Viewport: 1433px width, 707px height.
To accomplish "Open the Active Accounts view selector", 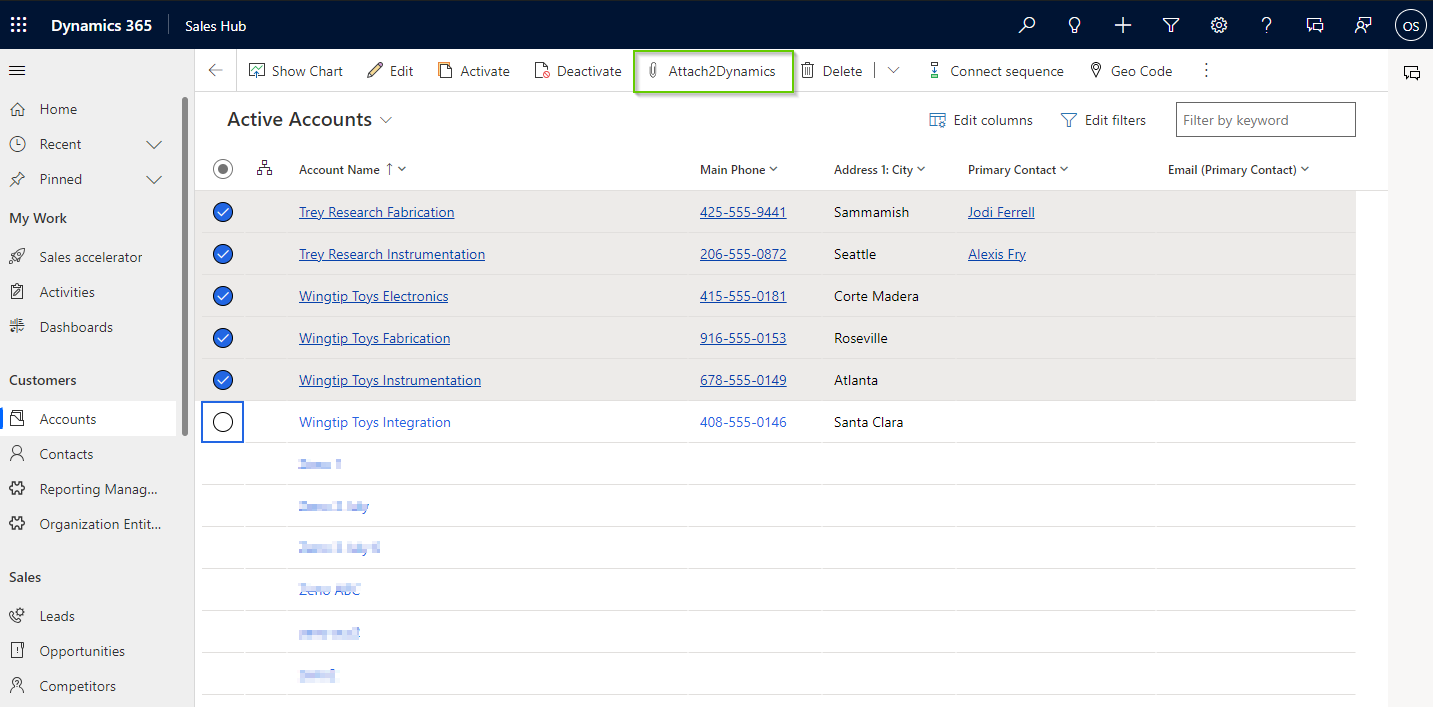I will pos(387,119).
